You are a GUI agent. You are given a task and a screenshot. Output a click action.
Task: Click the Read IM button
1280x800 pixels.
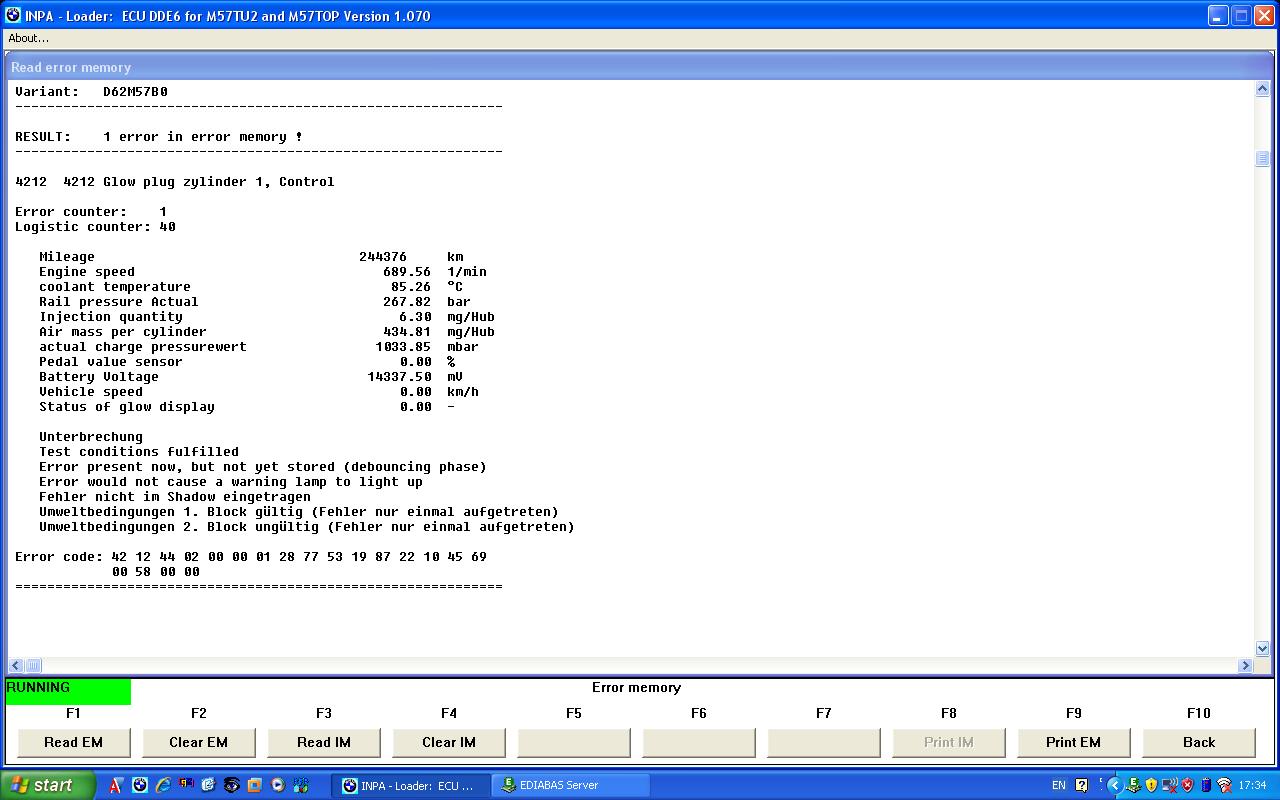(x=323, y=742)
